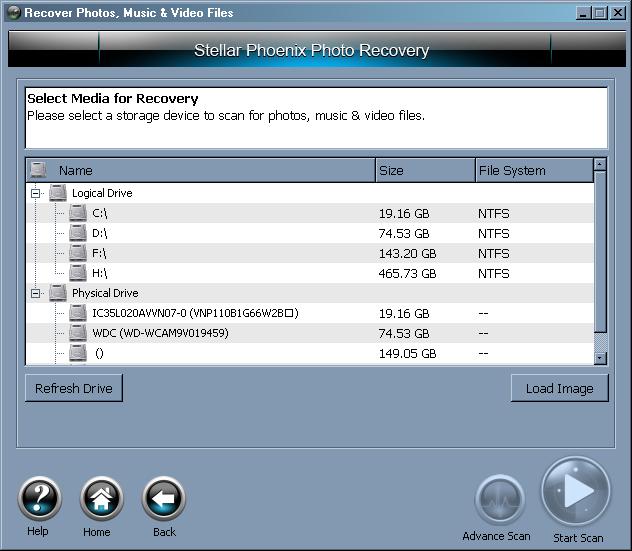Image resolution: width=632 pixels, height=551 pixels.
Task: Click the scrollbar up arrow
Action: 600,164
